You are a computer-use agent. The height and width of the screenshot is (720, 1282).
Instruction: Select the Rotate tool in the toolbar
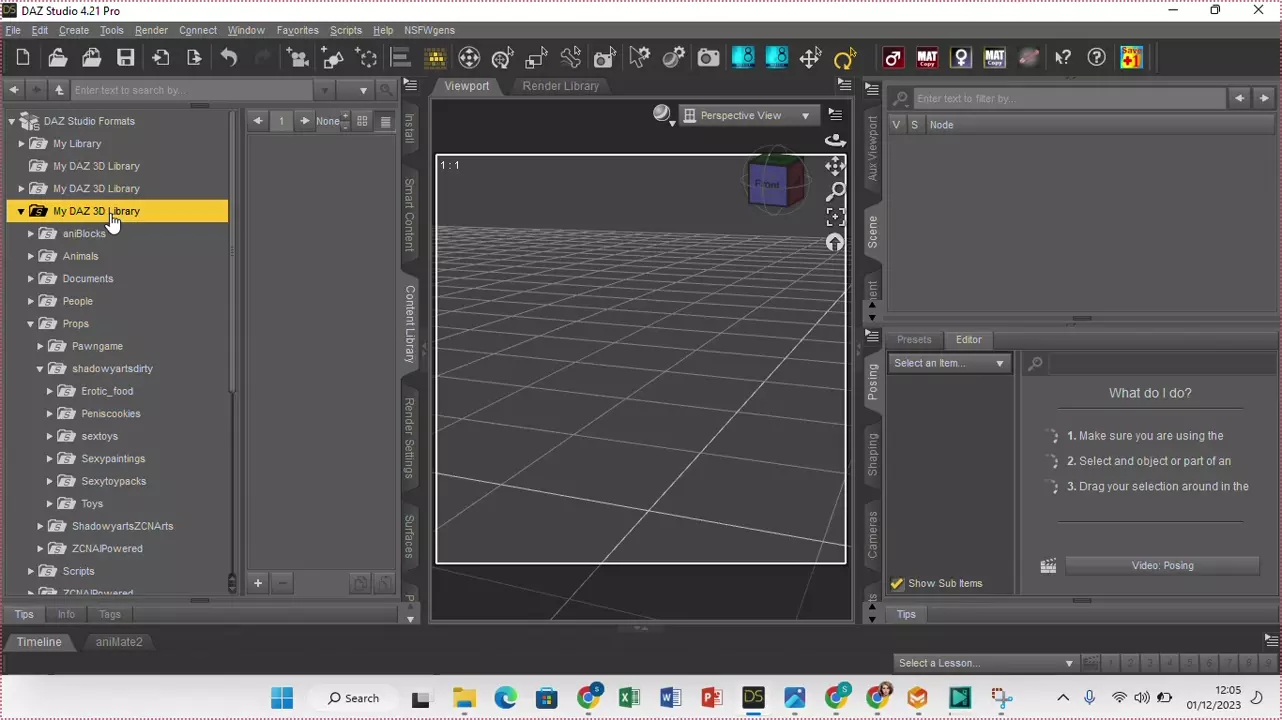845,58
